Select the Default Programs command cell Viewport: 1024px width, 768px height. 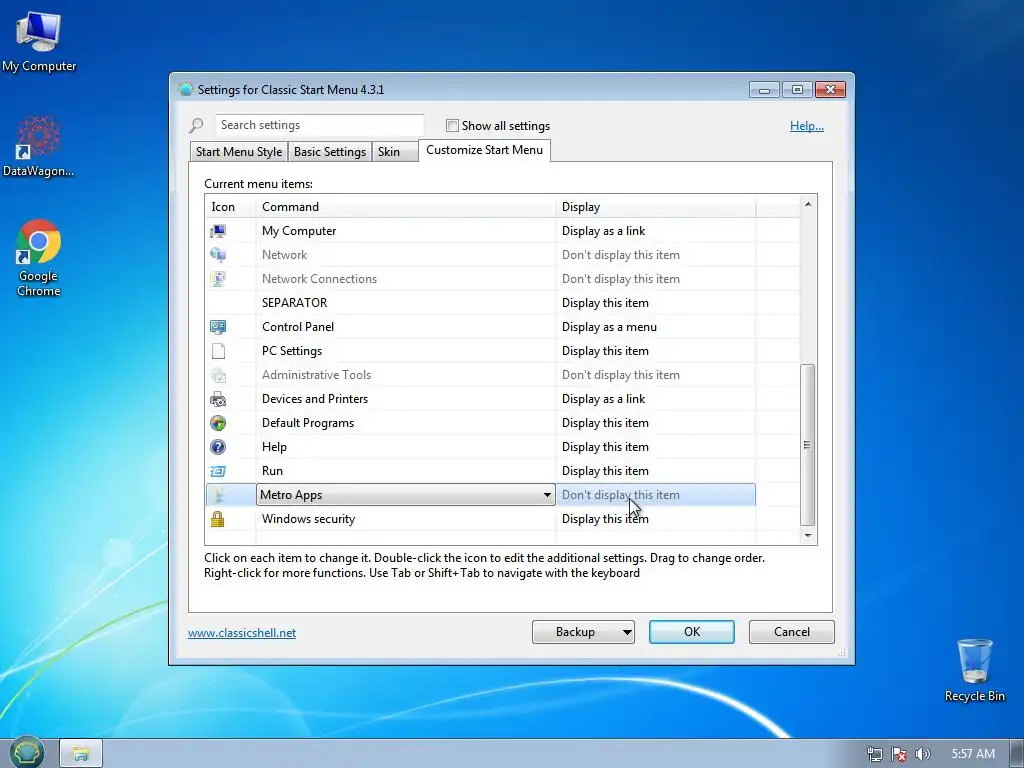coord(406,423)
